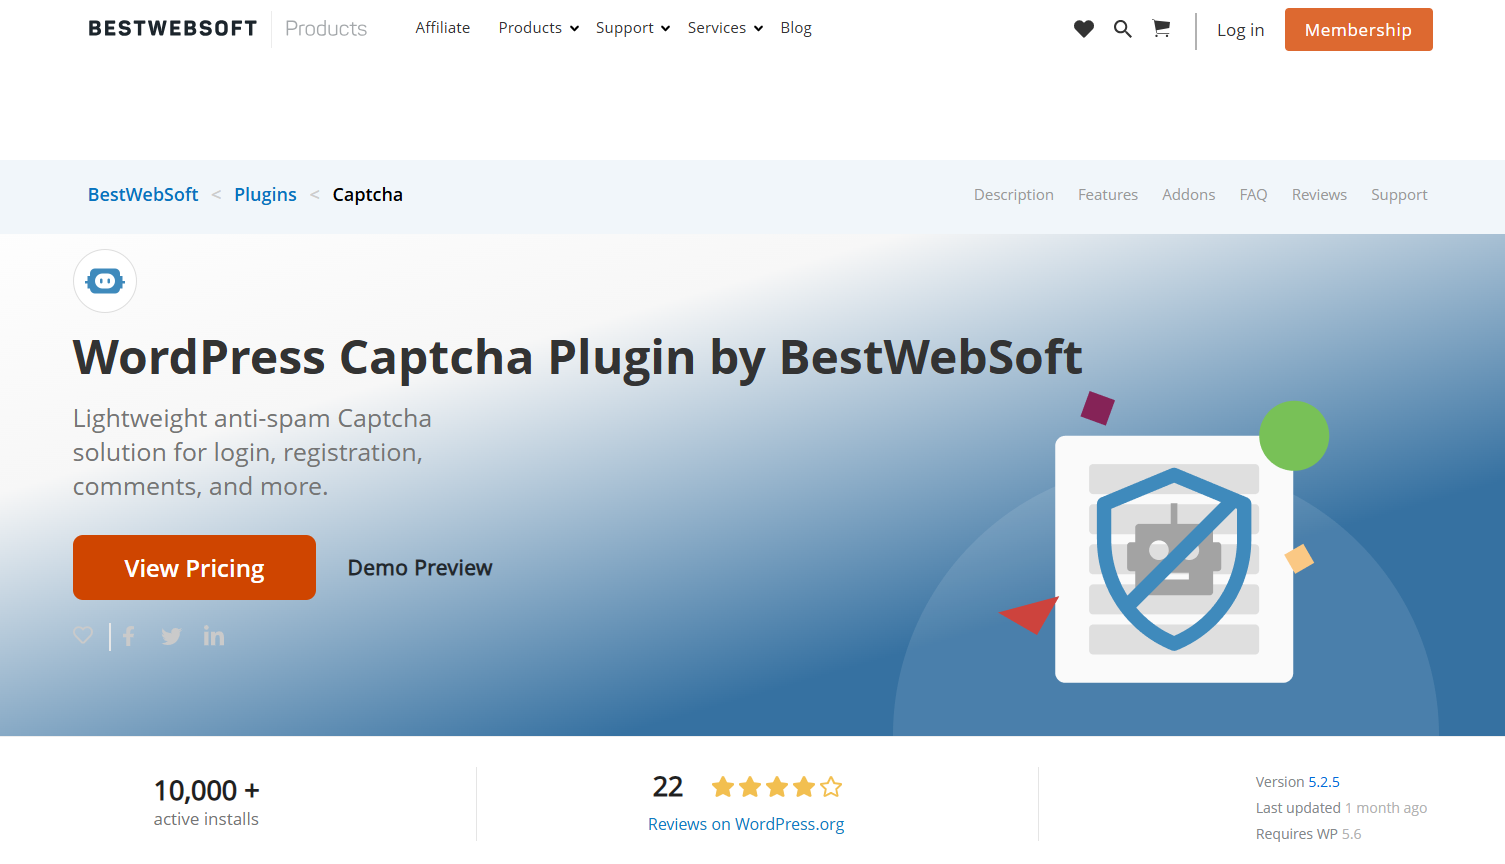Go to BestWebSoft breadcrumb link
Viewport: 1505px width, 864px height.
coord(143,195)
